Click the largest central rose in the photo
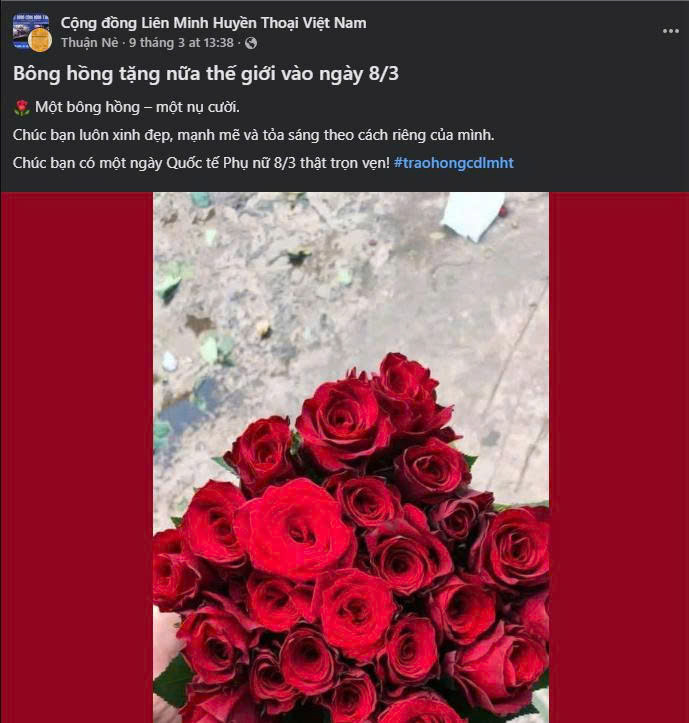The image size is (689, 723). [x=295, y=529]
